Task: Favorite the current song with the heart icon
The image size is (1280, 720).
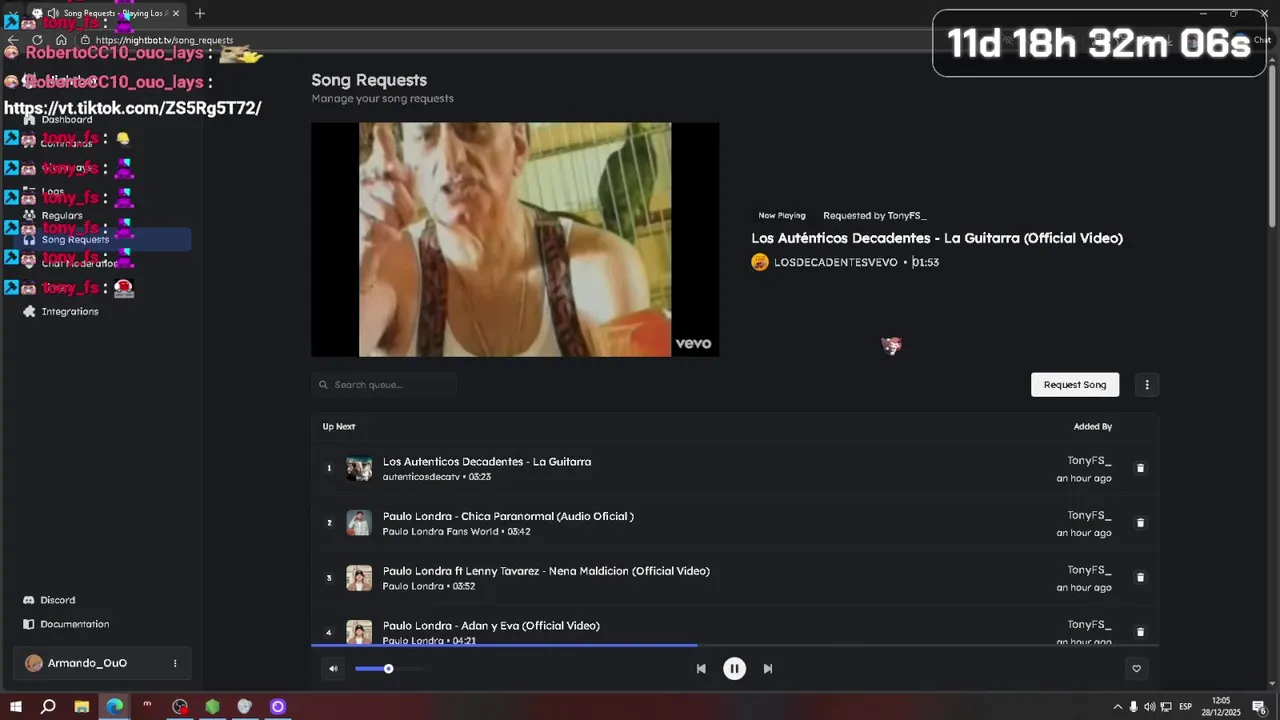Action: point(1136,669)
